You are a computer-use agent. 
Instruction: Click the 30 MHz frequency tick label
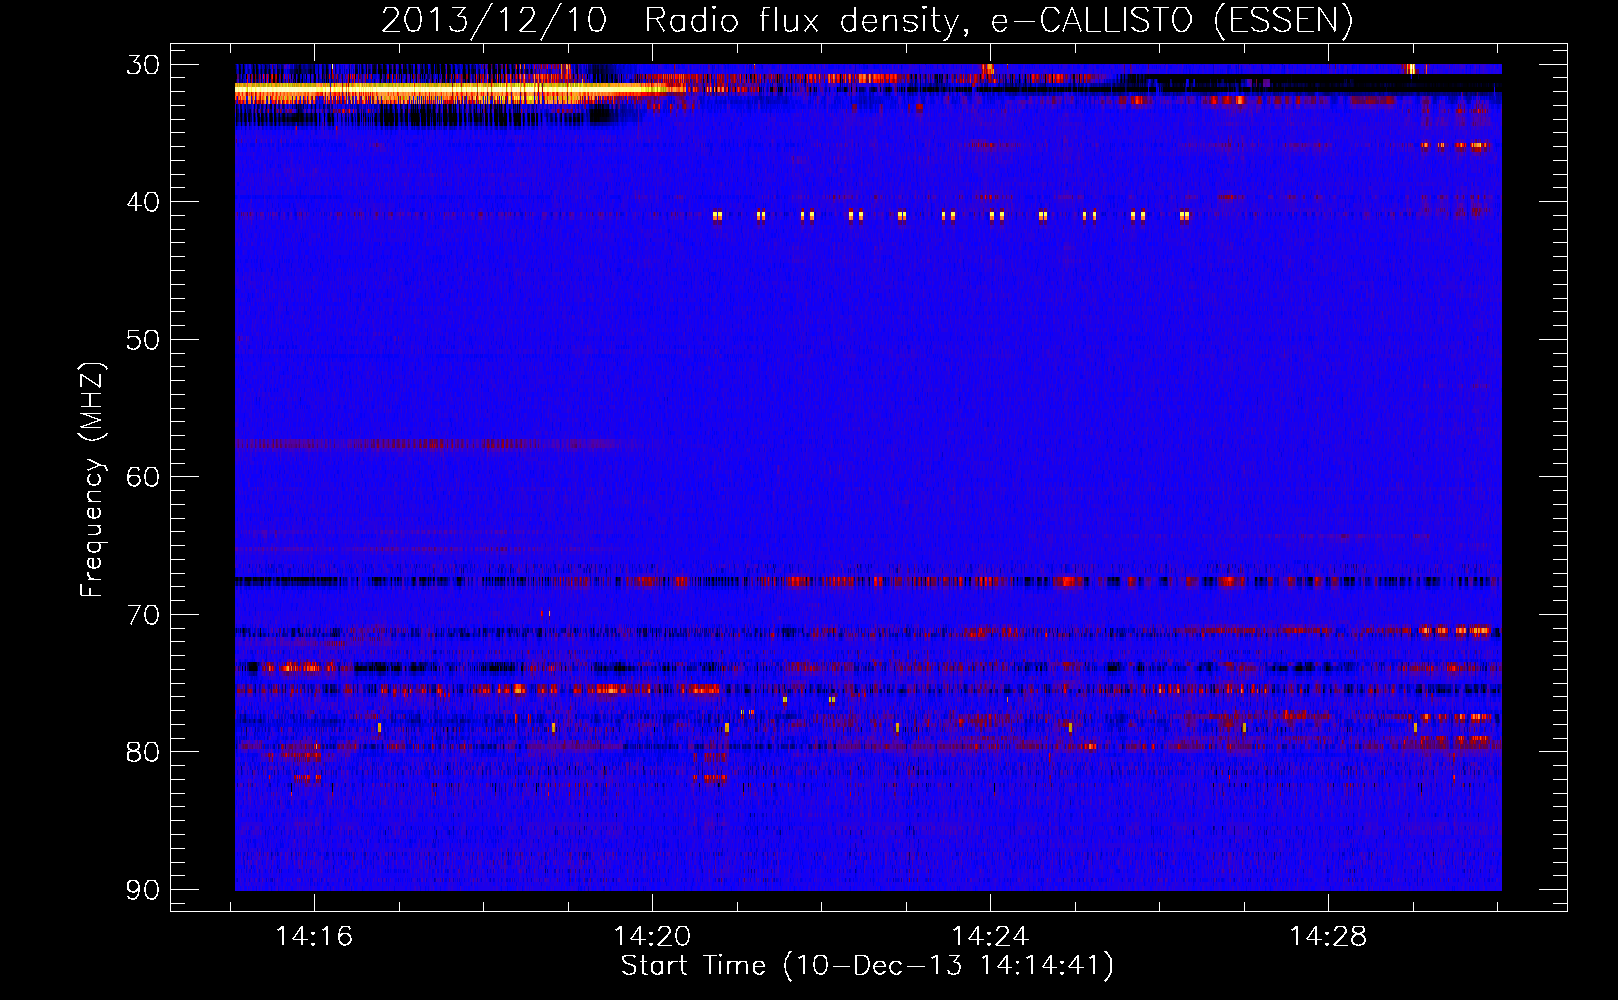click(x=143, y=65)
